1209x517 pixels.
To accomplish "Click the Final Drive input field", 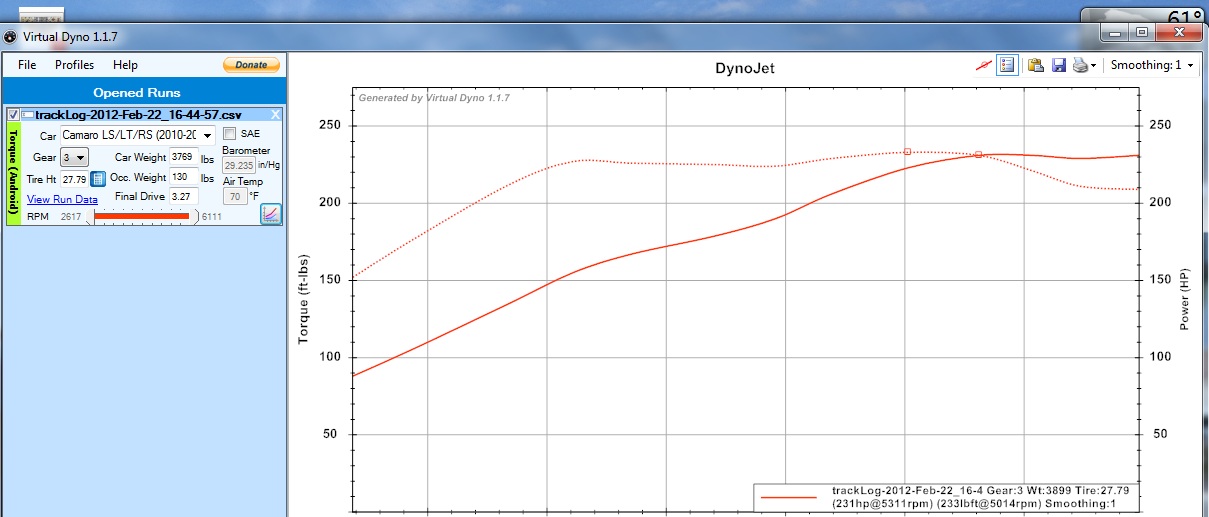I will (x=183, y=197).
